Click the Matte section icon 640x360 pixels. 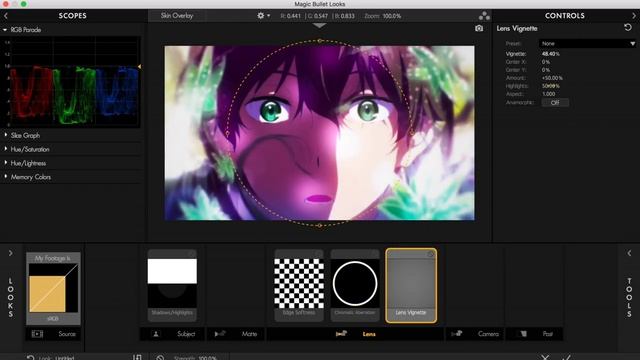220,334
